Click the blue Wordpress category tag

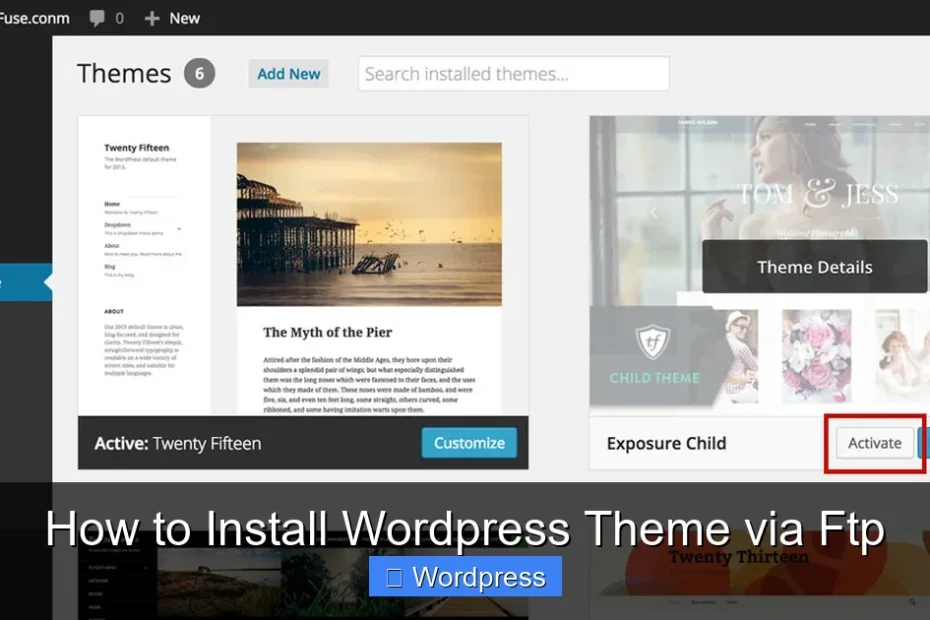465,577
